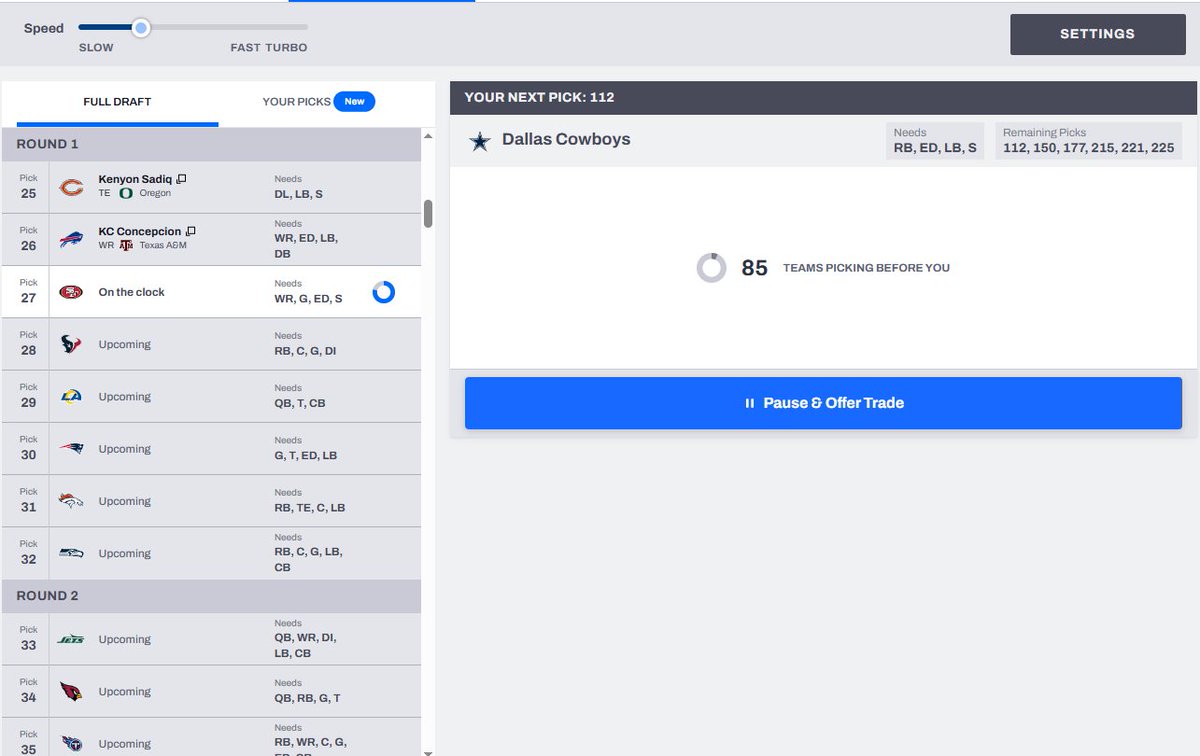Click needs 'RB, C, G, DI' for pick 28
The image size is (1200, 756).
(x=305, y=351)
